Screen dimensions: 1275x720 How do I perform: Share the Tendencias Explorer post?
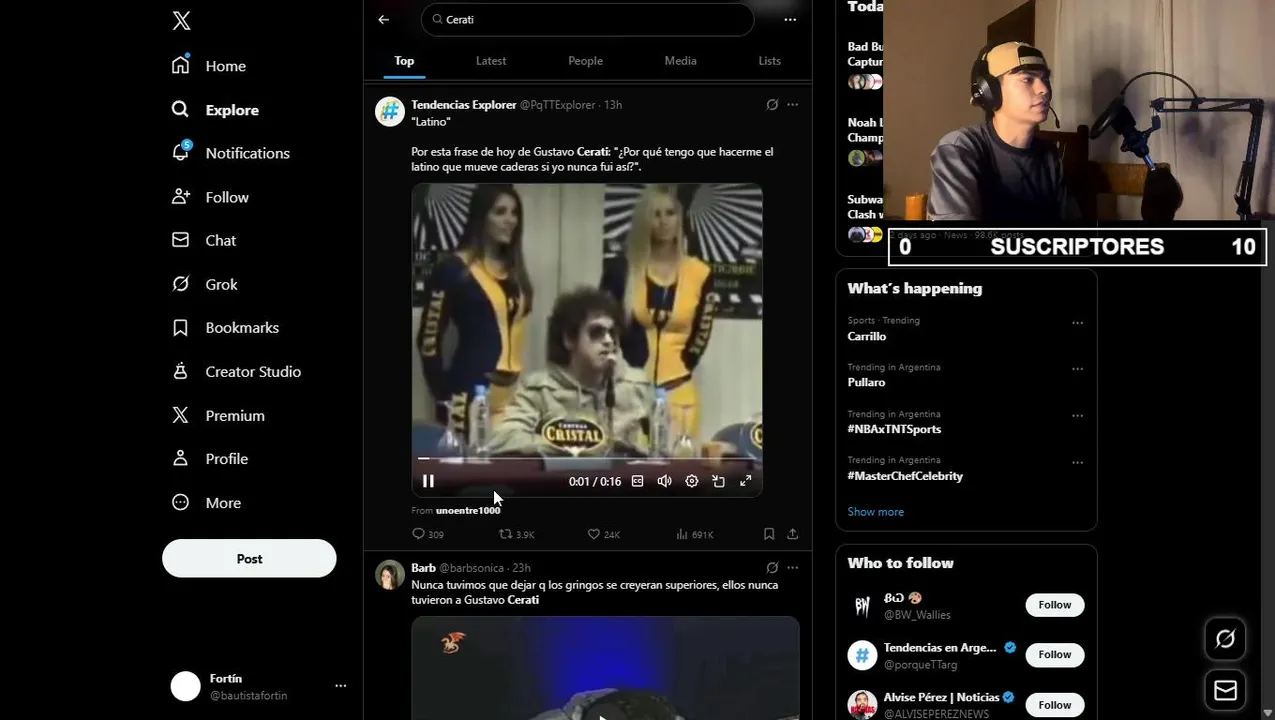click(x=793, y=534)
